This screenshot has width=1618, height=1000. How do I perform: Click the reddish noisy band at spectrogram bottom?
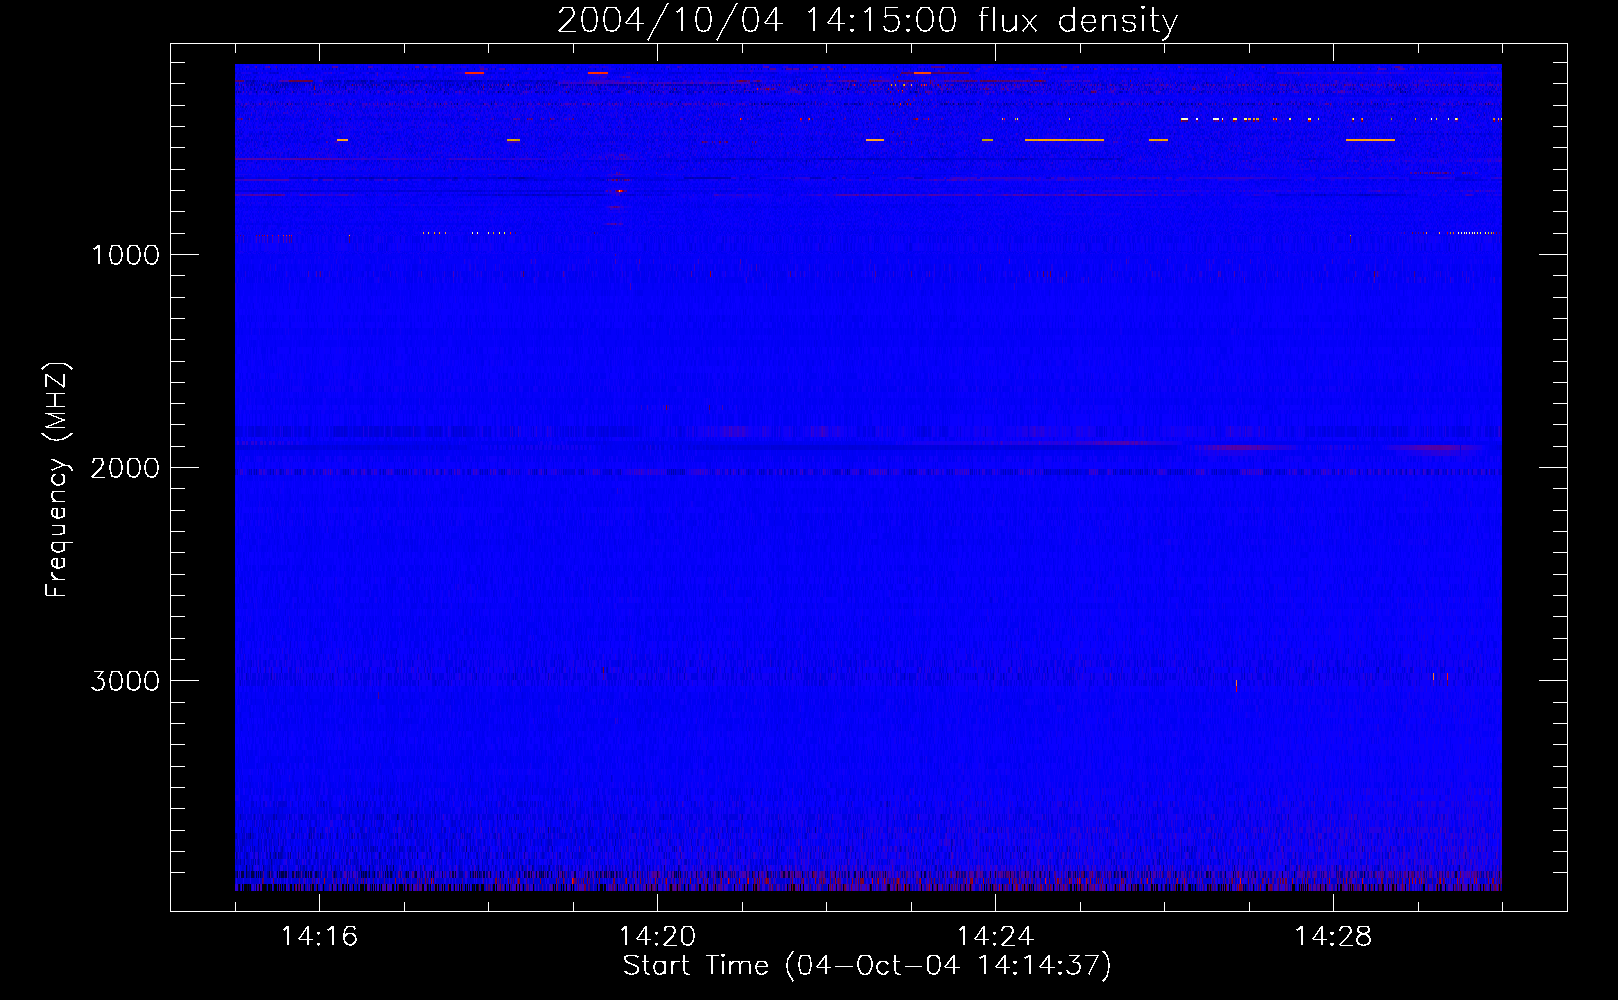[x=867, y=882]
